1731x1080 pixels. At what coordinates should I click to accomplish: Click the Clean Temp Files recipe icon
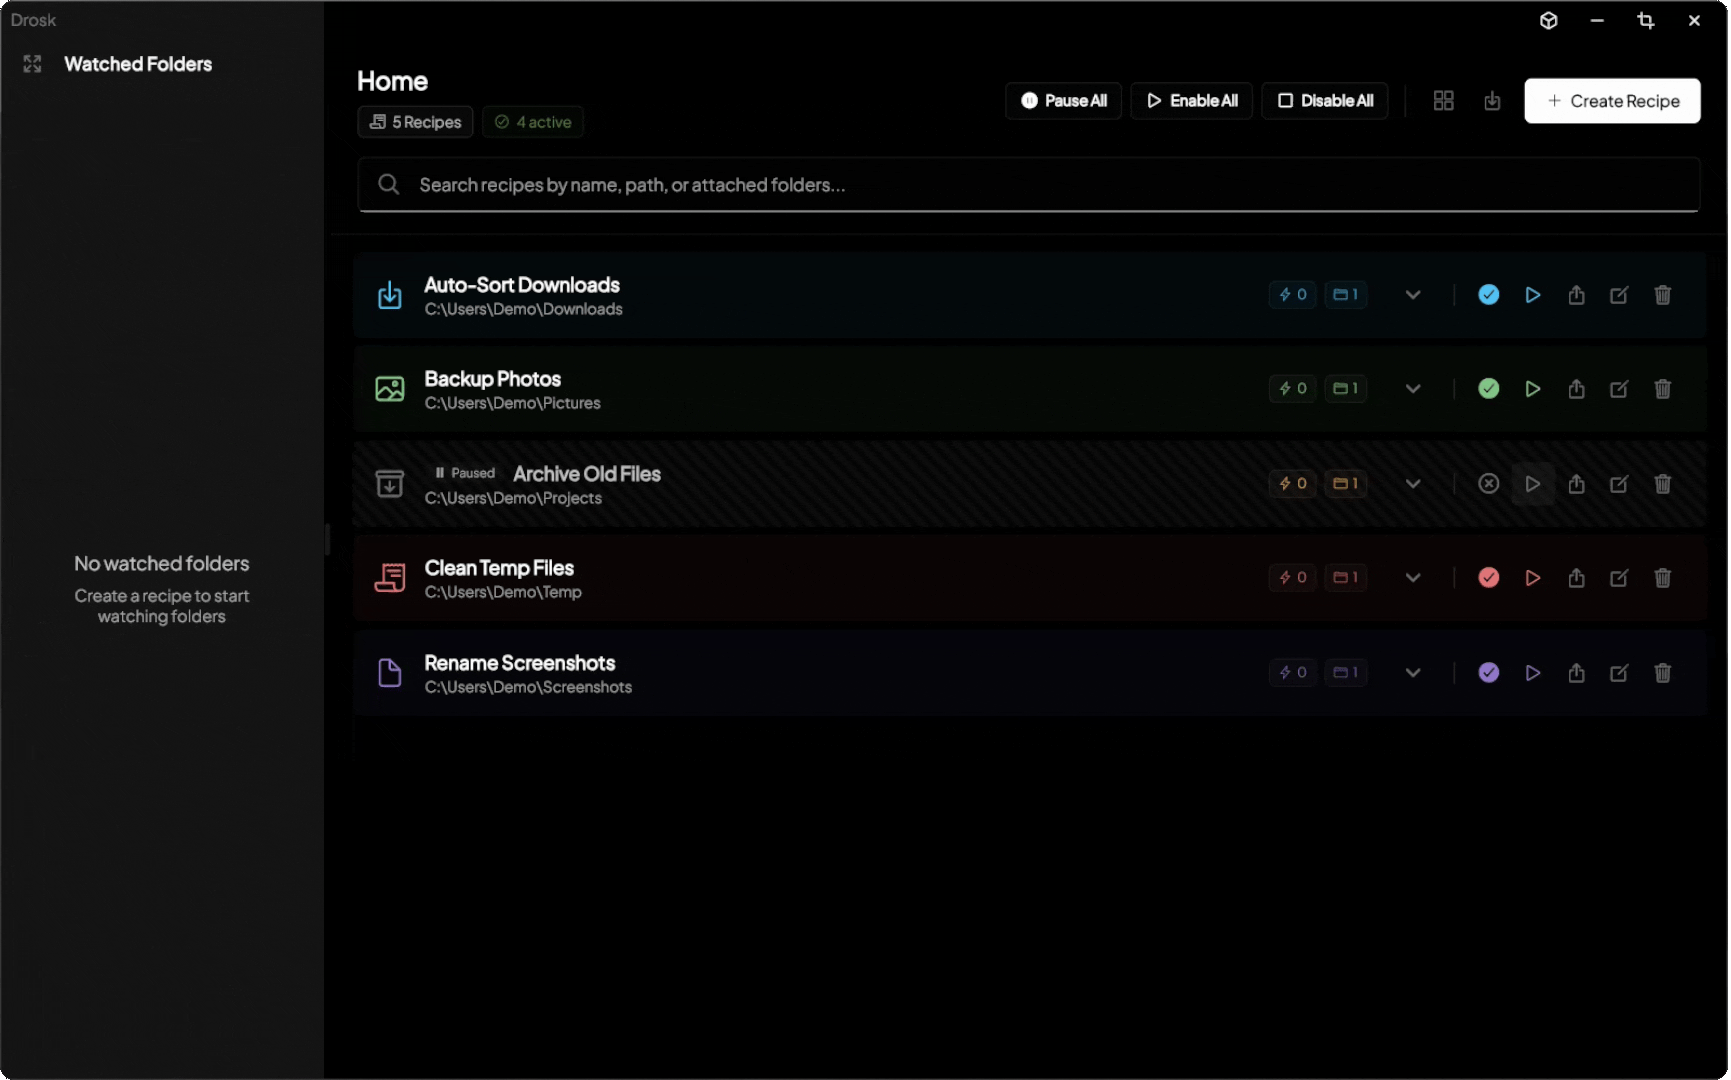pos(390,578)
